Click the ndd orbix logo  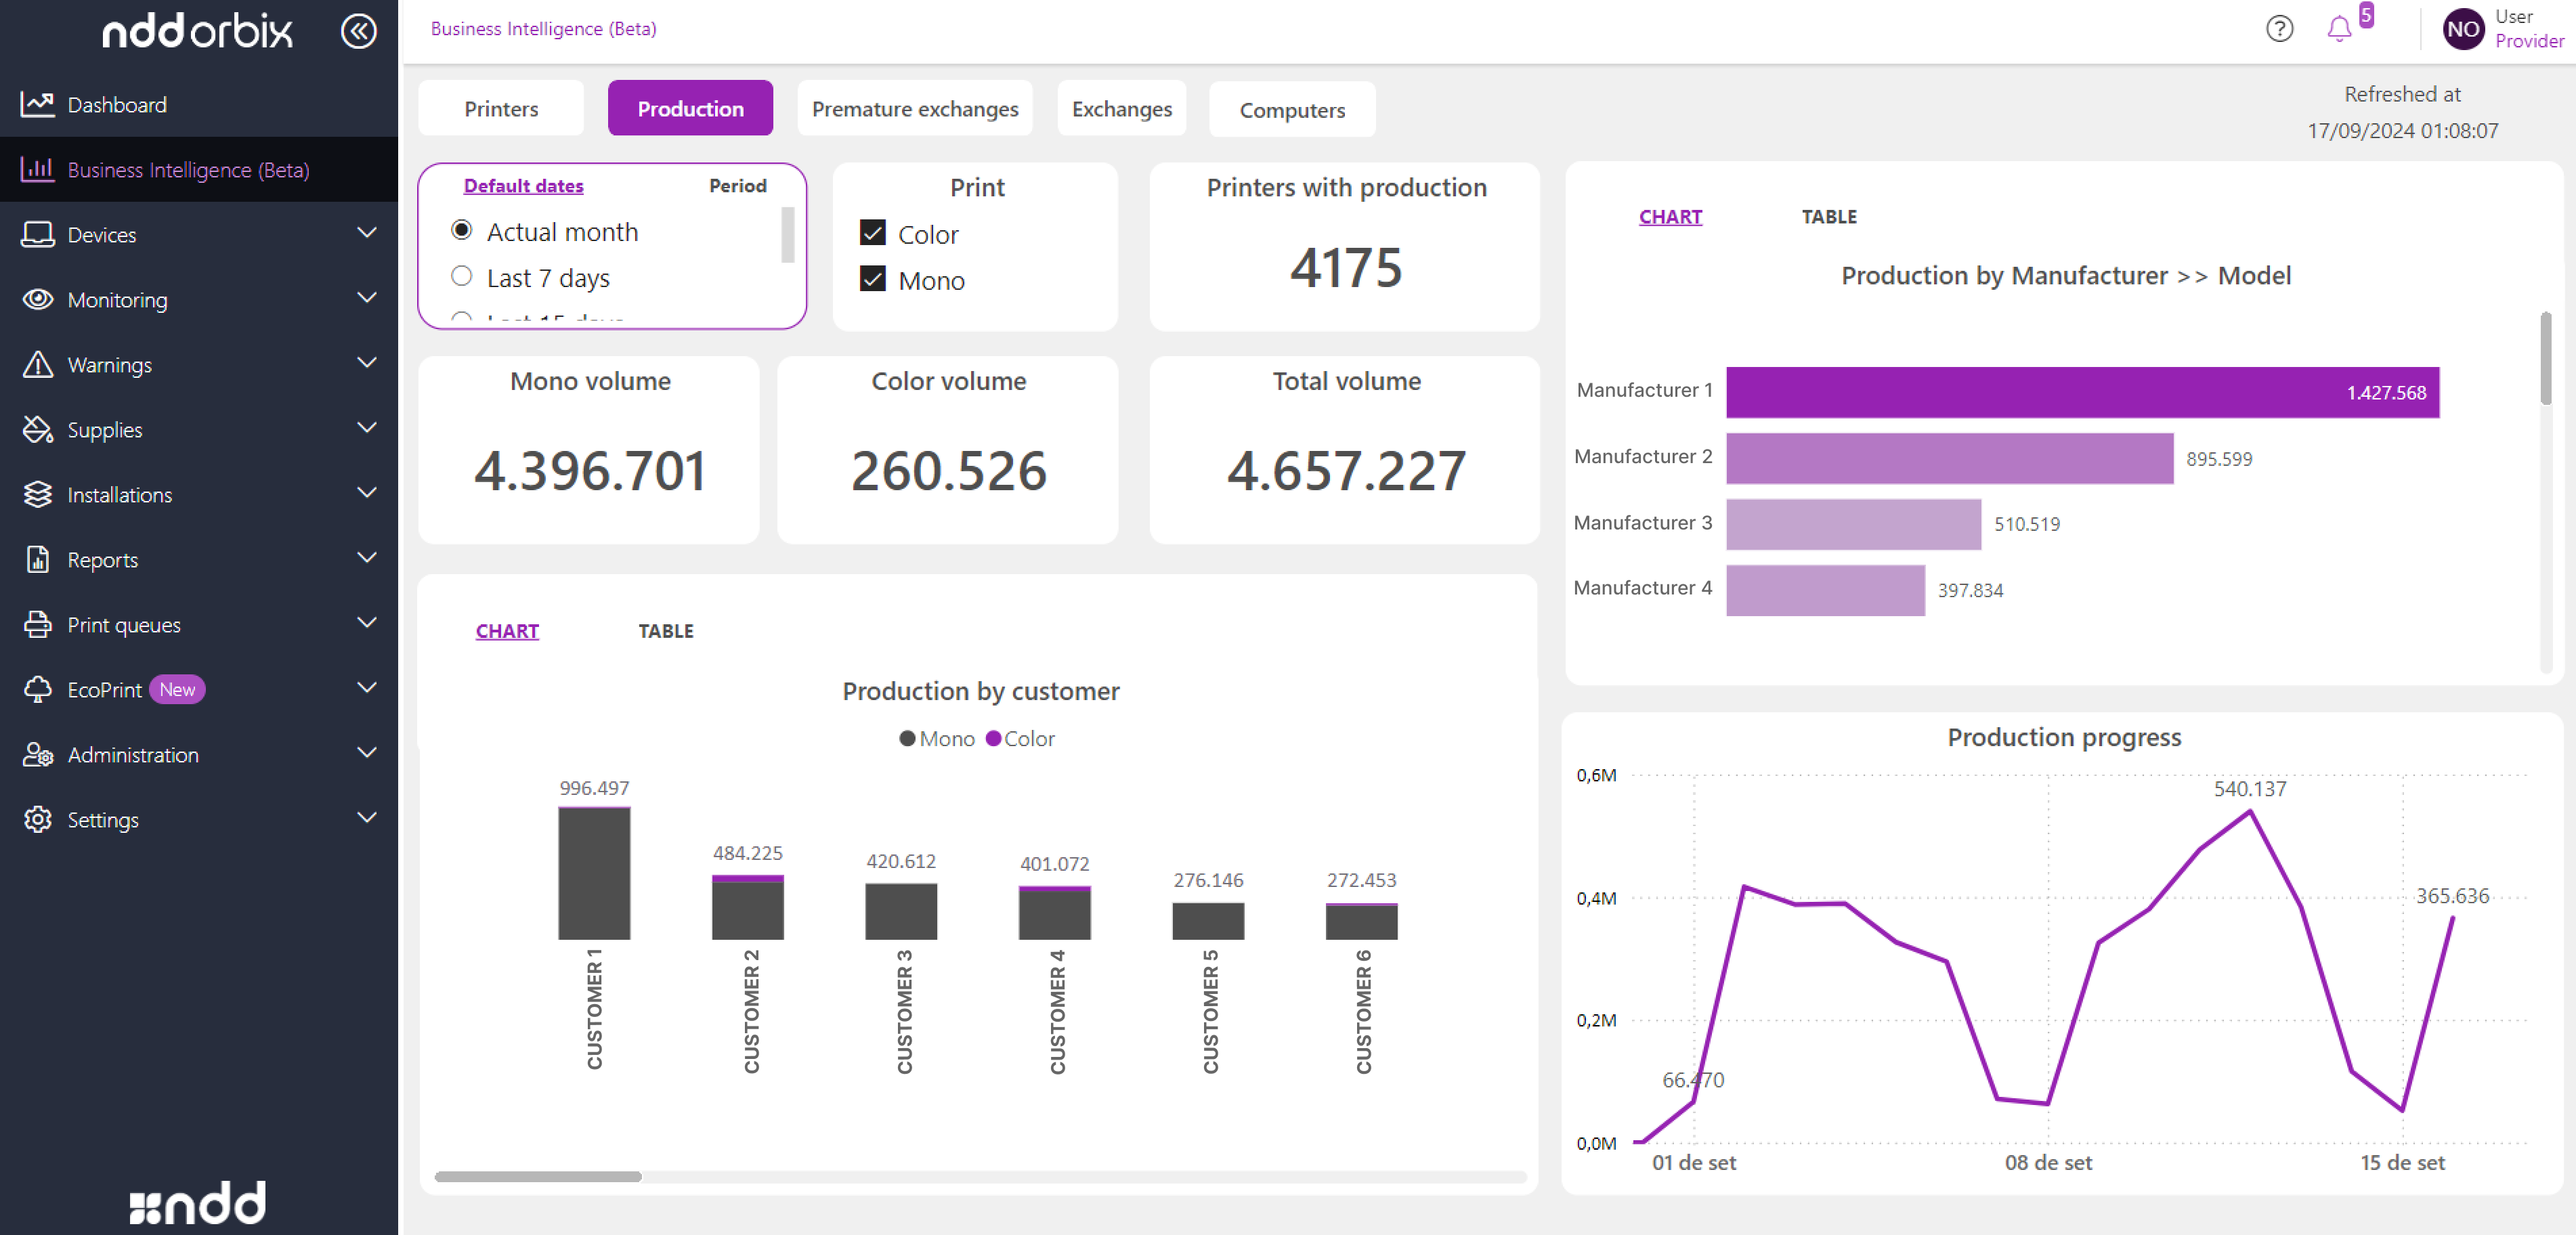click(x=198, y=31)
